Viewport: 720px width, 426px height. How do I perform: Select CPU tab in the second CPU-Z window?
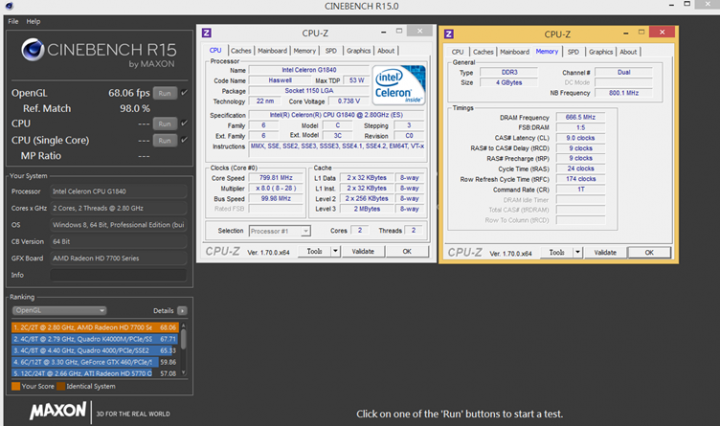[458, 52]
